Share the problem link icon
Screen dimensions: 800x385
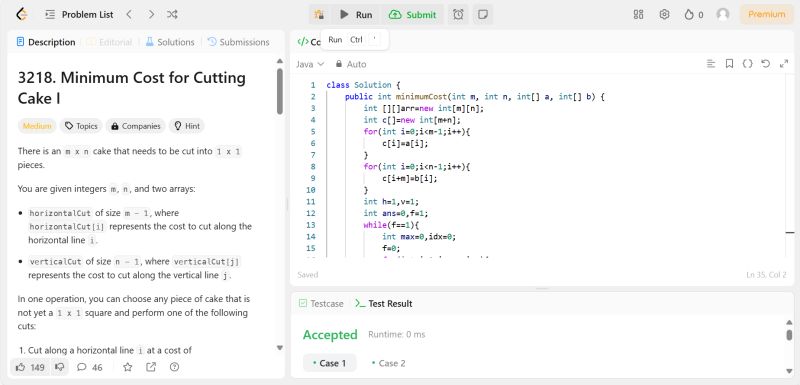coord(151,367)
